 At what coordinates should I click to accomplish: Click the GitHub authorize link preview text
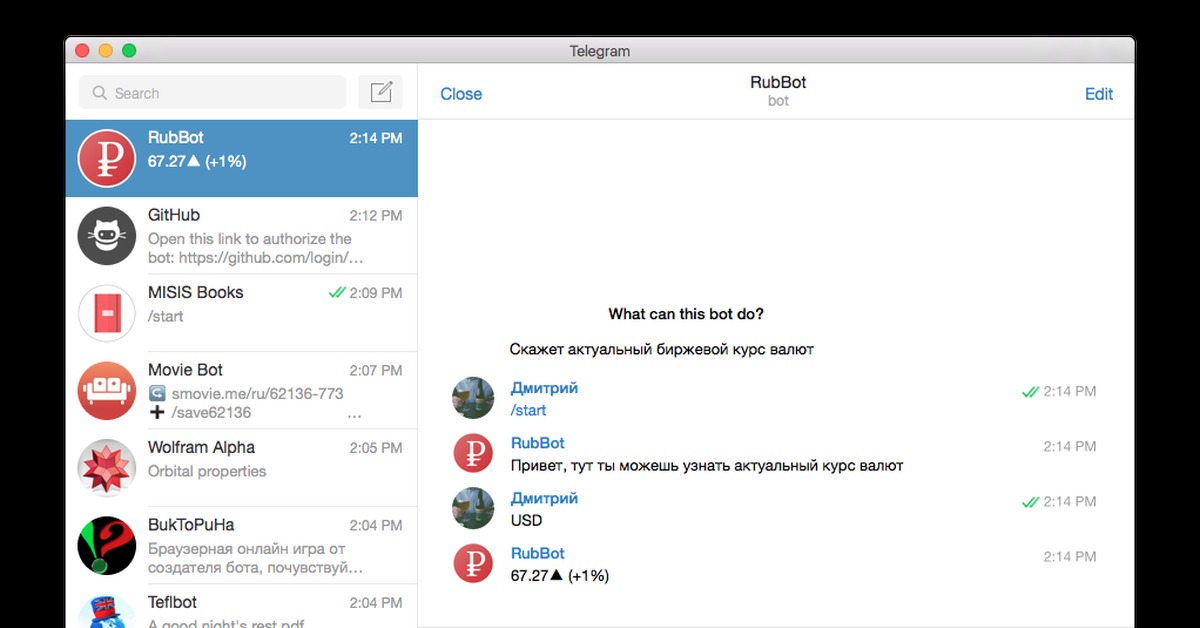[x=255, y=248]
